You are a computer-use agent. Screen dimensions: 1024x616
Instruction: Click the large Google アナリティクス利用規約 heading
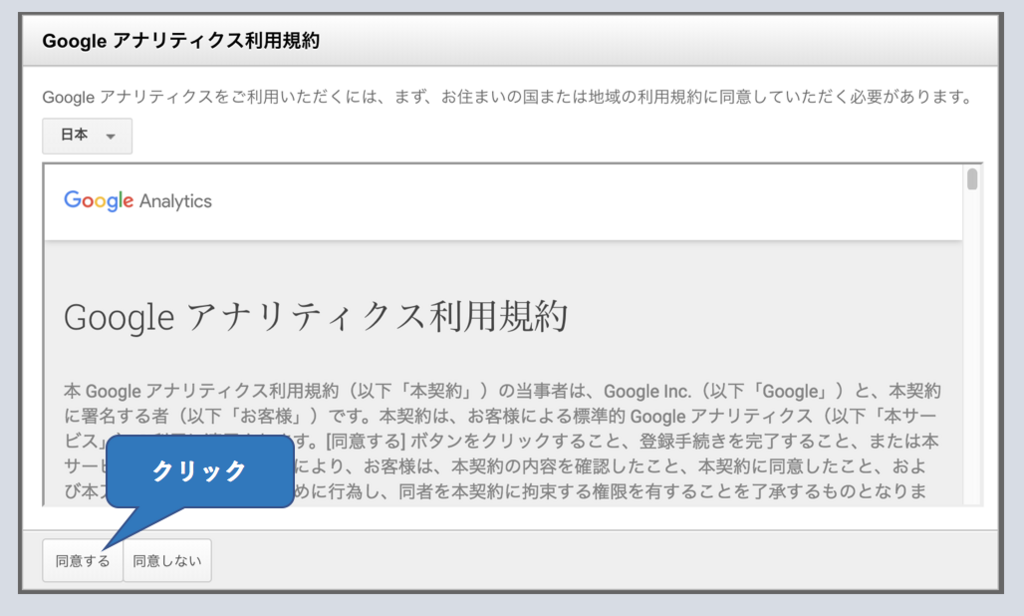click(315, 317)
